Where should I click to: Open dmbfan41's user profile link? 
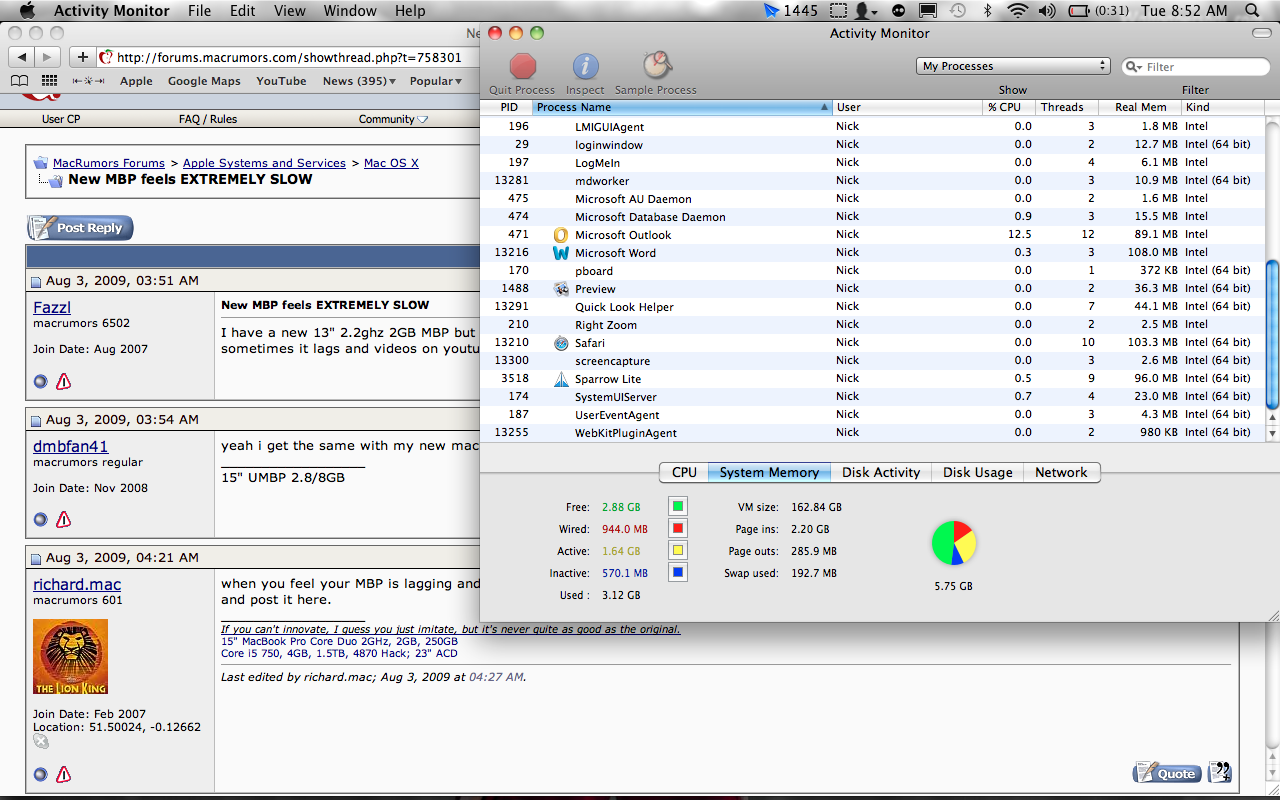click(70, 446)
